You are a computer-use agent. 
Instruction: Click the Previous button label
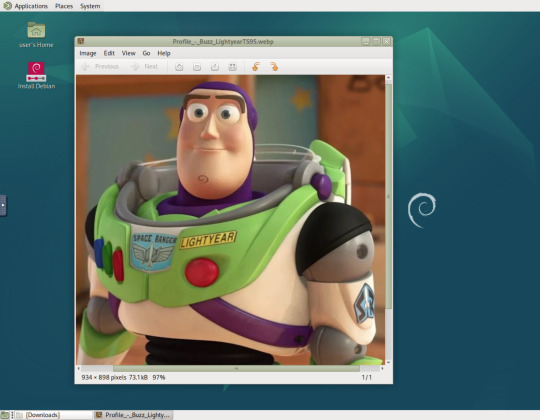pyautogui.click(x=107, y=66)
